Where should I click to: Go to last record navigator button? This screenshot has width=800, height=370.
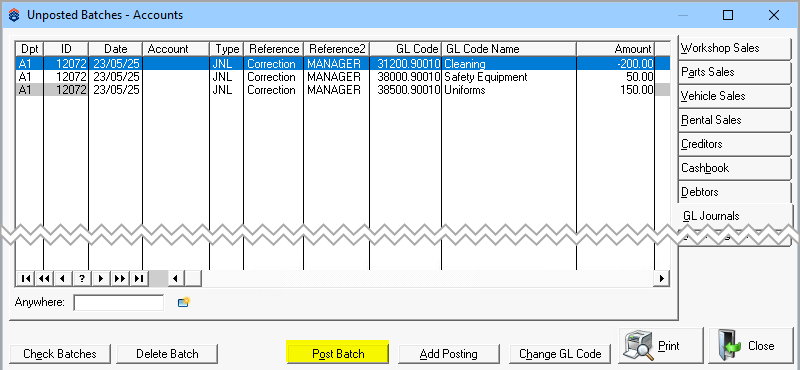tap(138, 279)
